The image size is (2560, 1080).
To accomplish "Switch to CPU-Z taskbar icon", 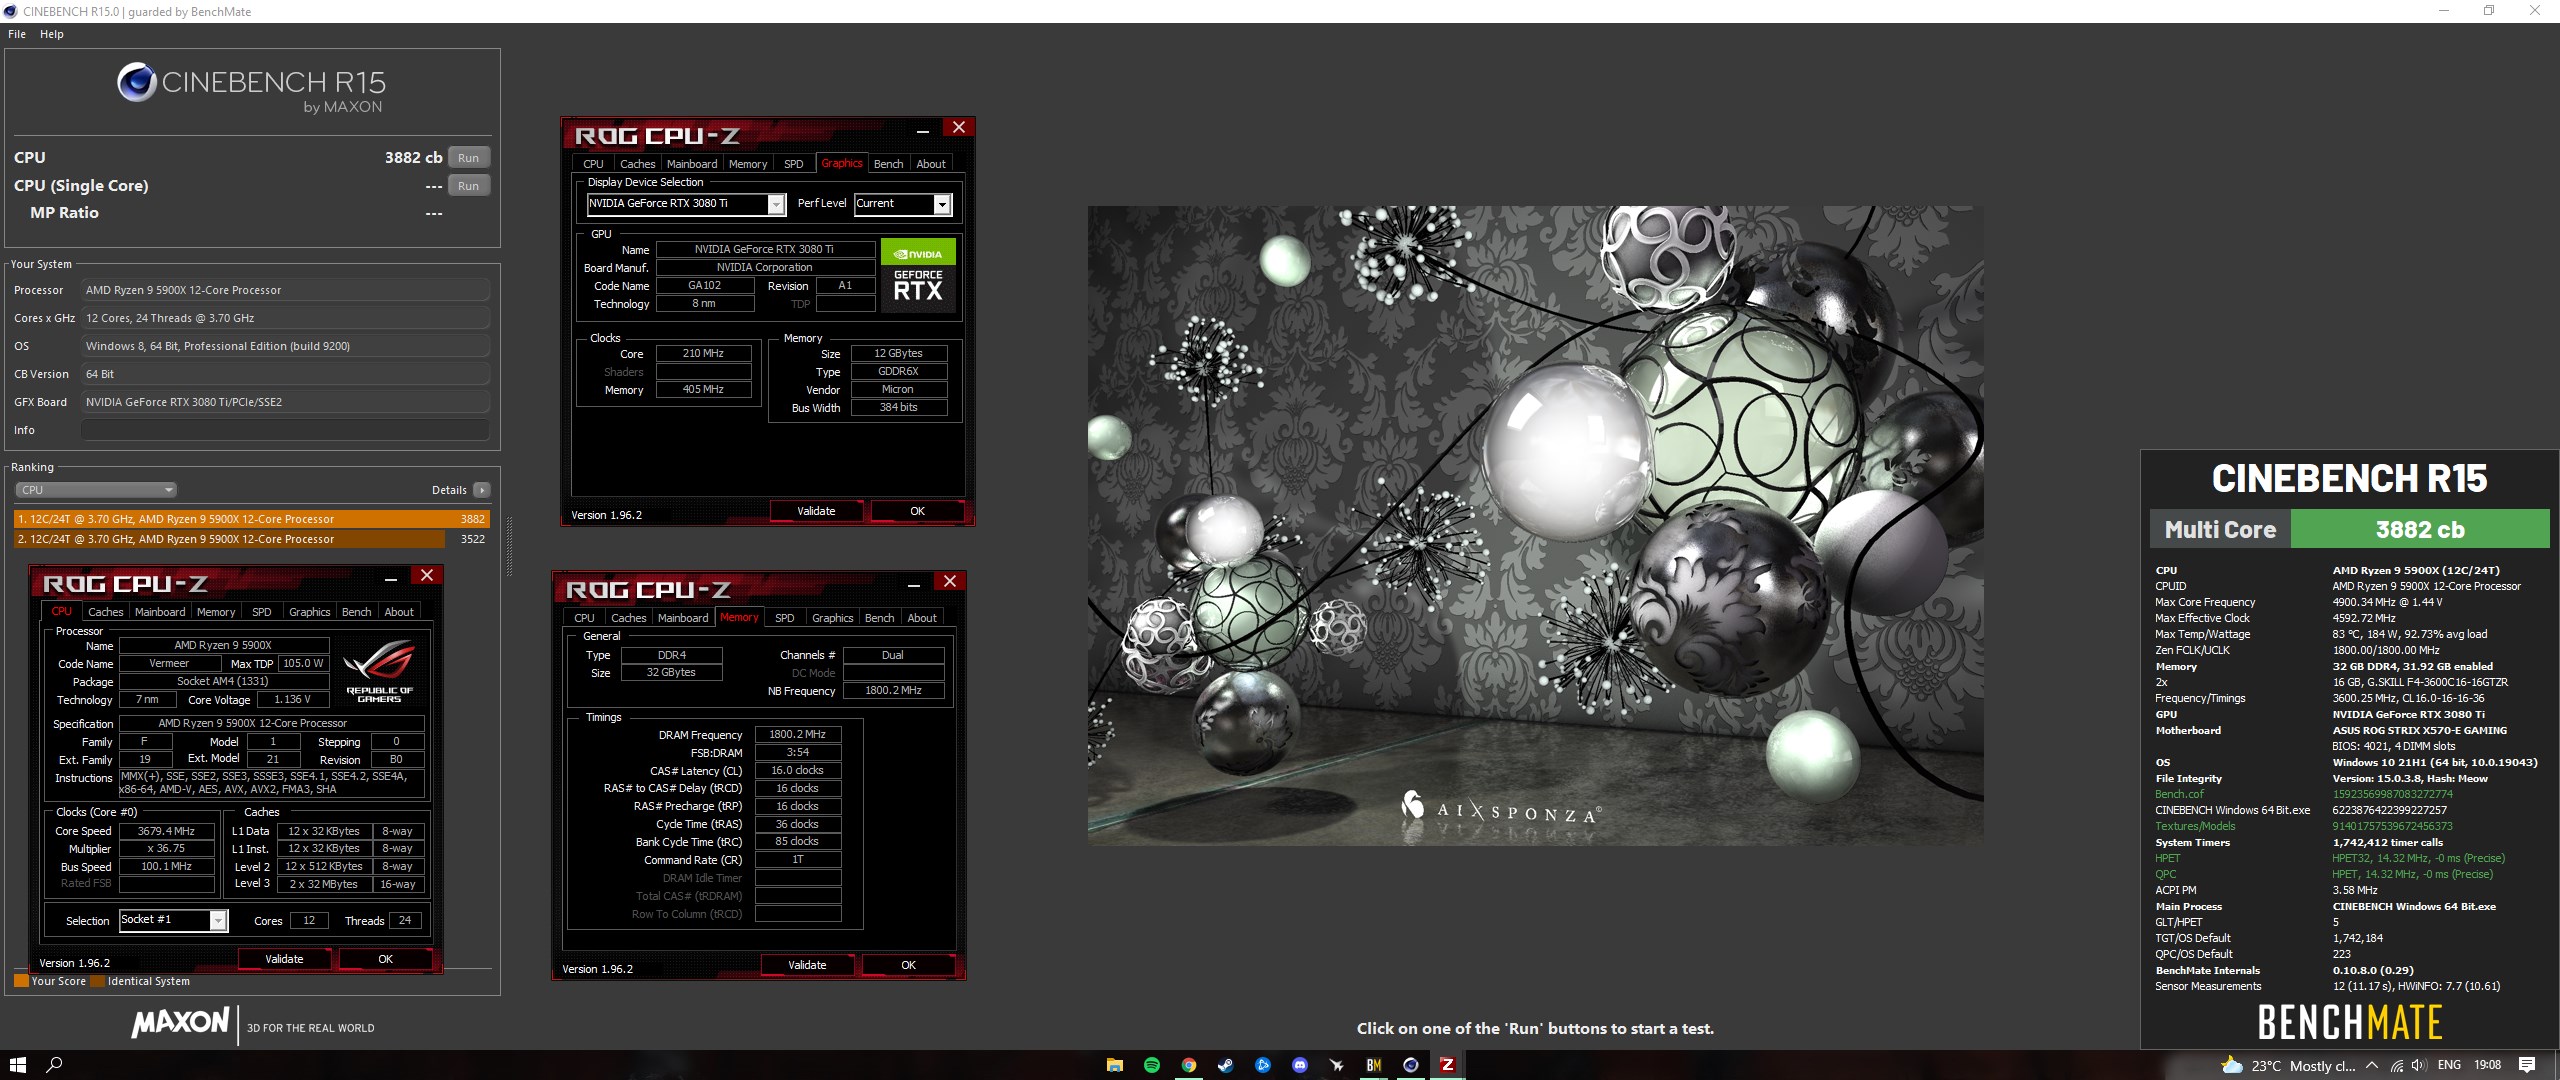I will click(x=1447, y=1065).
